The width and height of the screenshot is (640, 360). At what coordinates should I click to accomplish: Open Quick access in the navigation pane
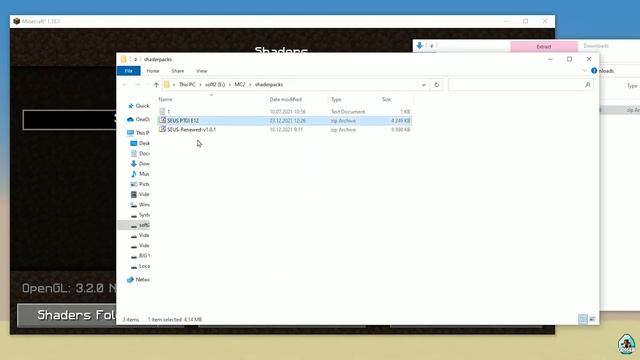[139, 106]
